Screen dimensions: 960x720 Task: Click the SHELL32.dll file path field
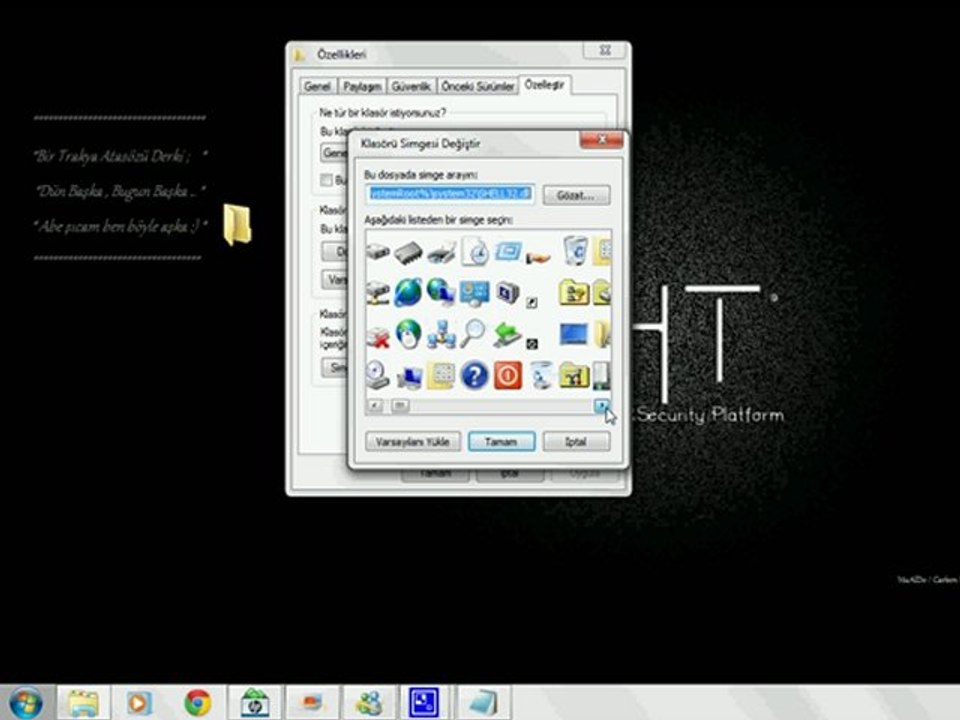coord(450,194)
